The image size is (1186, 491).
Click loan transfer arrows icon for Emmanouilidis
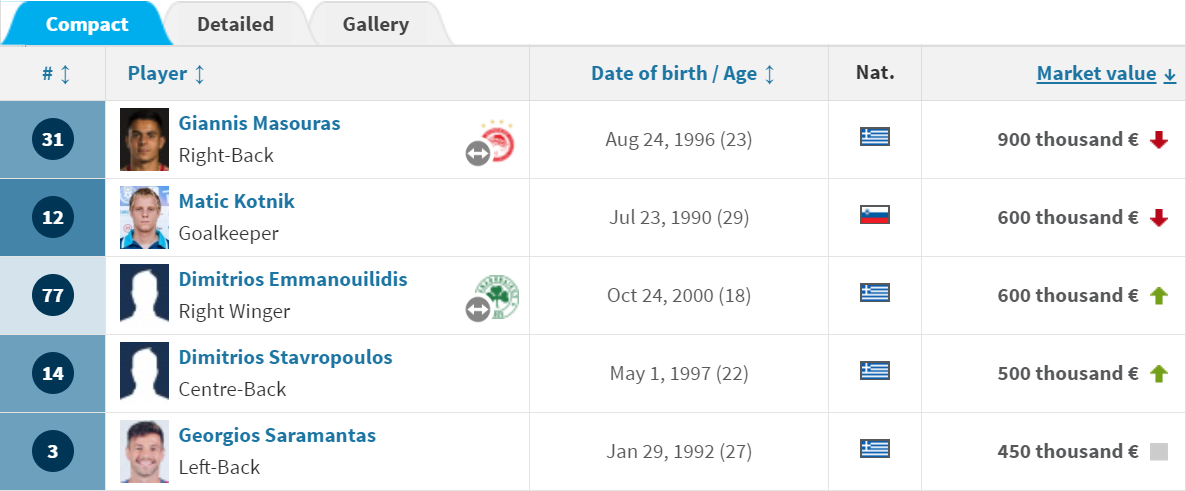(478, 309)
